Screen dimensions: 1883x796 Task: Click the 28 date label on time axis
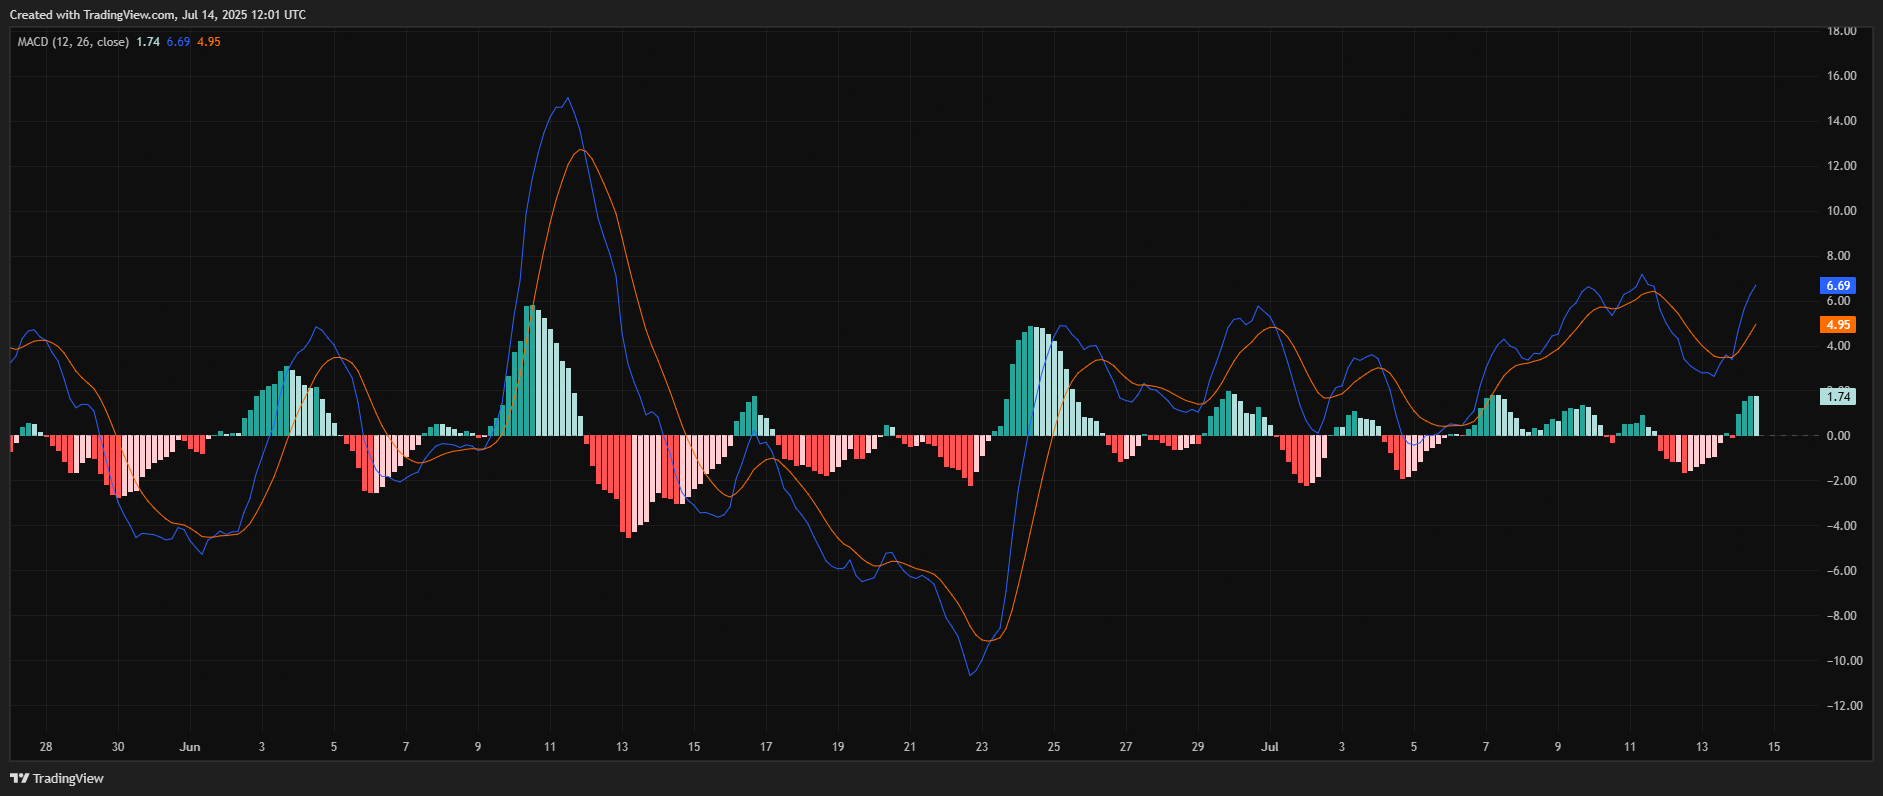click(x=46, y=747)
